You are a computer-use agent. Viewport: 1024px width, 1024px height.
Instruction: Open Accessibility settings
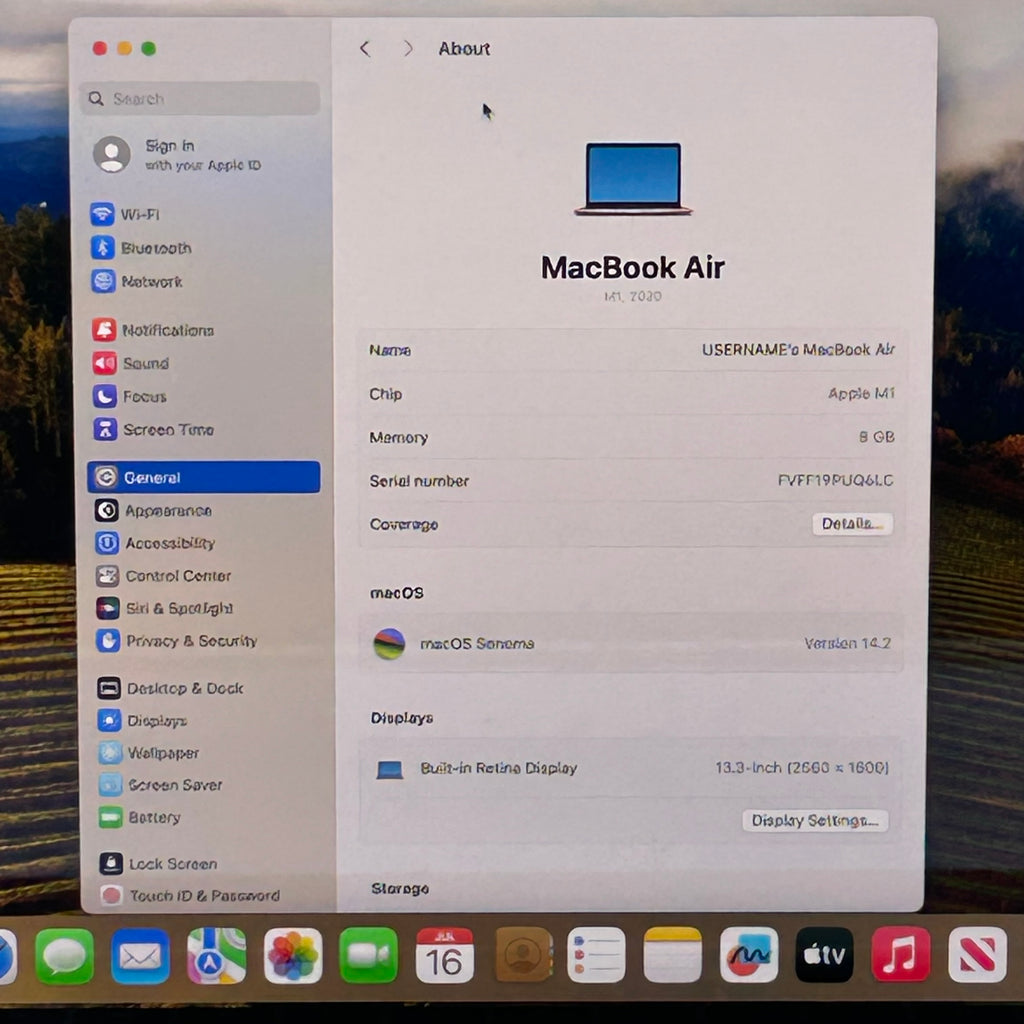[x=155, y=543]
